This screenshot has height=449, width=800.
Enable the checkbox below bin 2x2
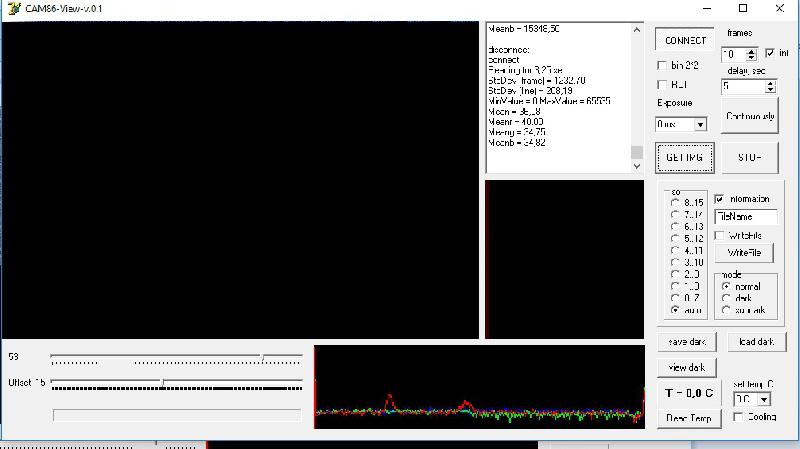(x=662, y=85)
